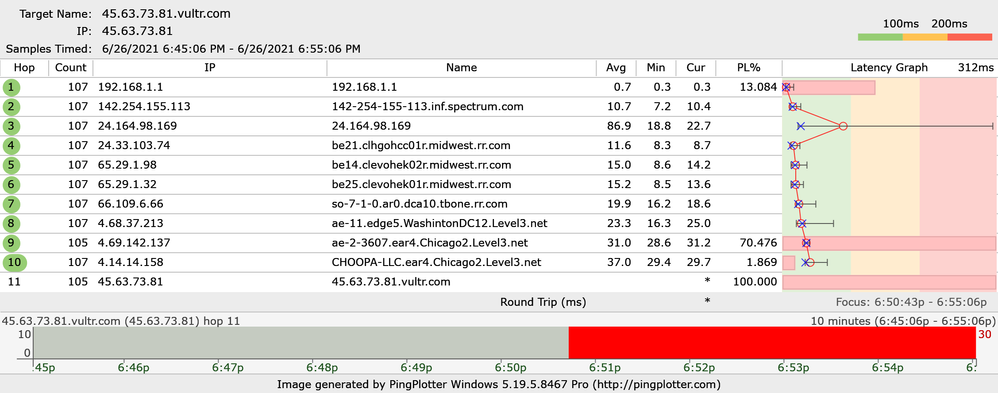This screenshot has width=998, height=393.
Task: Select name be14.clevohek02r.midwest.rr.com
Action: pos(421,165)
